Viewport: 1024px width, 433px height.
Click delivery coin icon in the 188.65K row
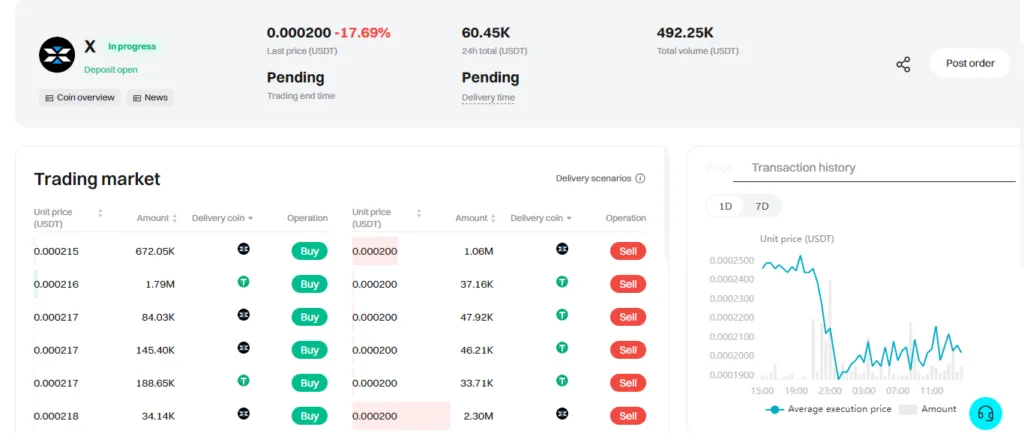pyautogui.click(x=244, y=380)
